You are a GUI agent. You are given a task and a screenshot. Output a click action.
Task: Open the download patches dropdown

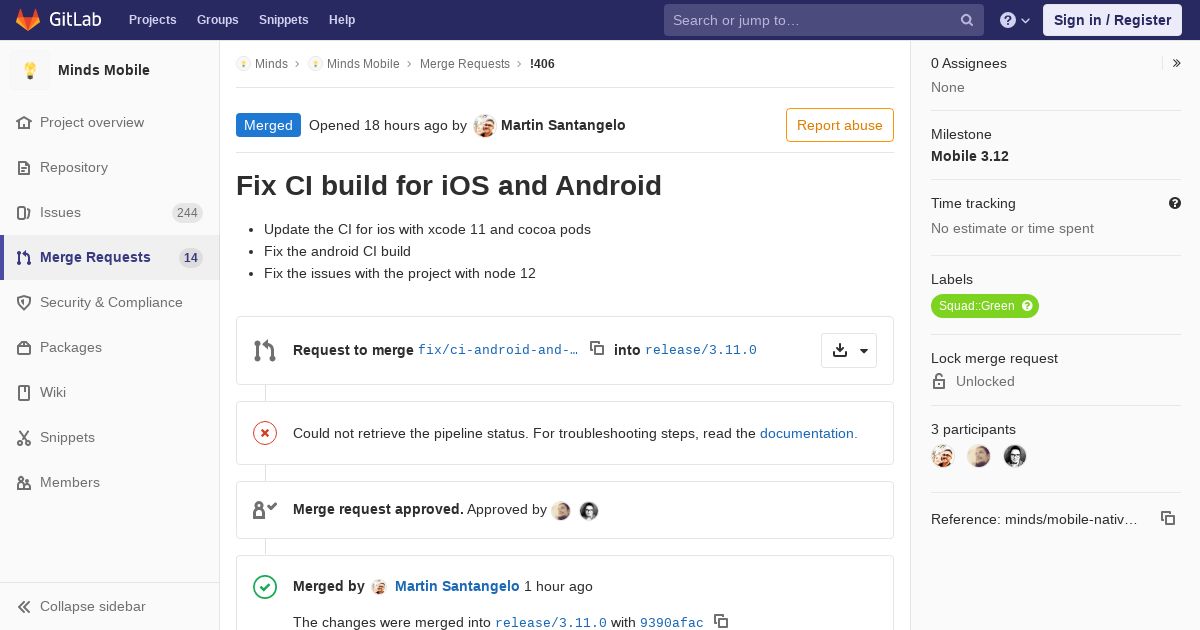849,350
